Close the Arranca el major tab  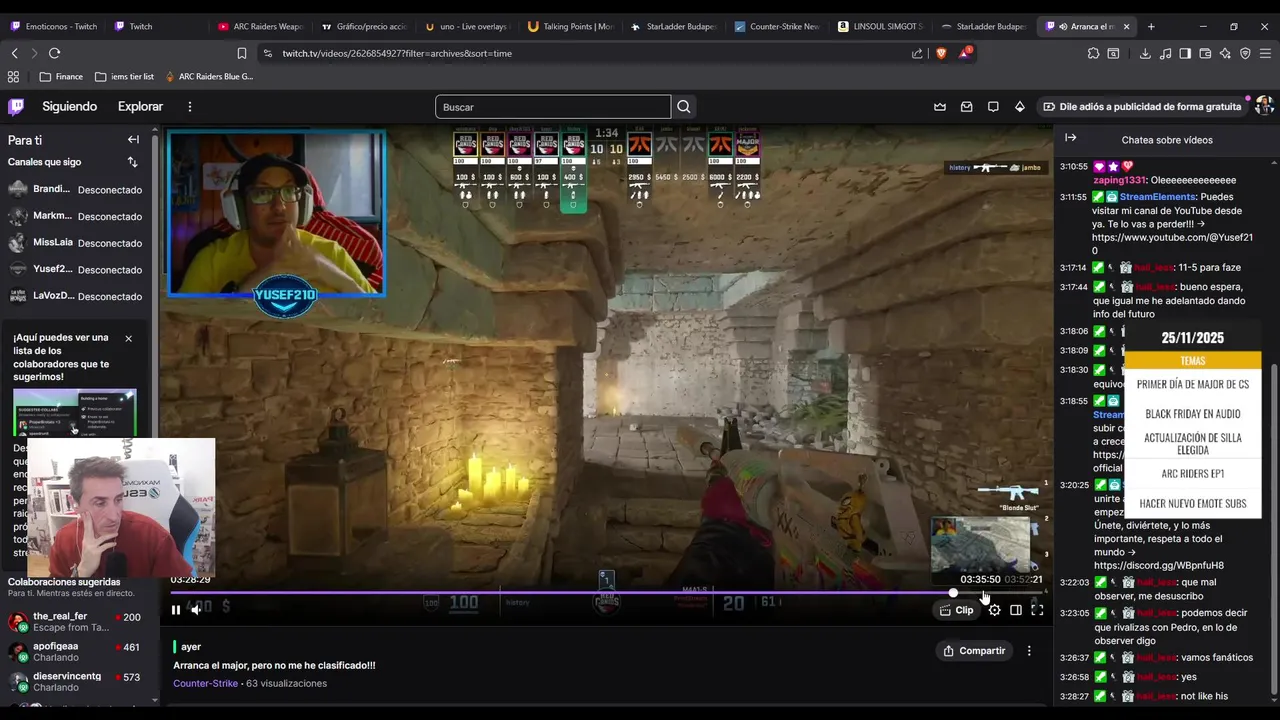1128,26
